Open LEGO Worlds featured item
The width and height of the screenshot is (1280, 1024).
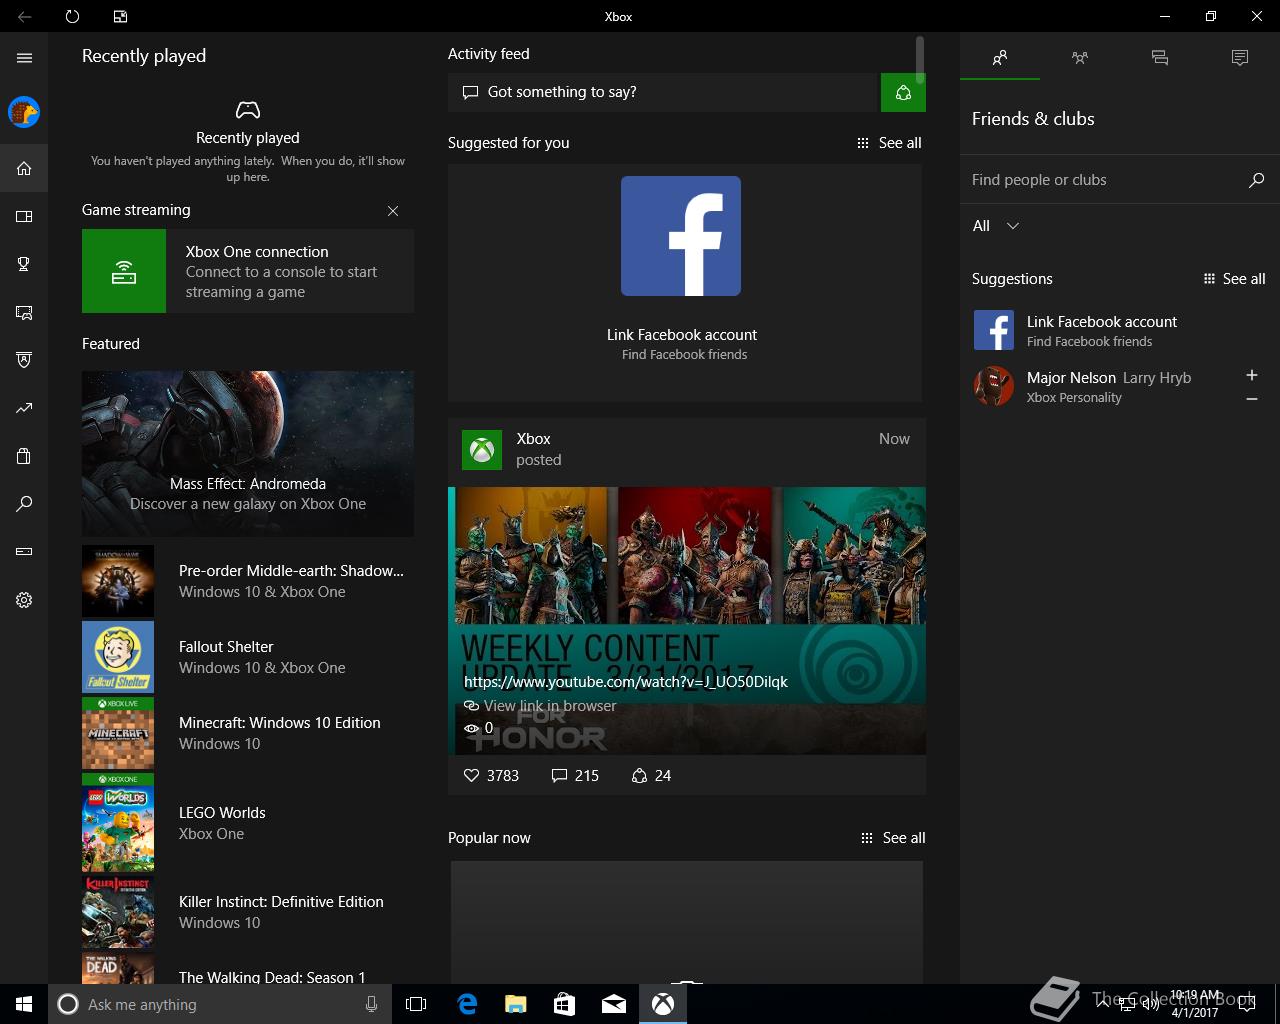[x=248, y=823]
